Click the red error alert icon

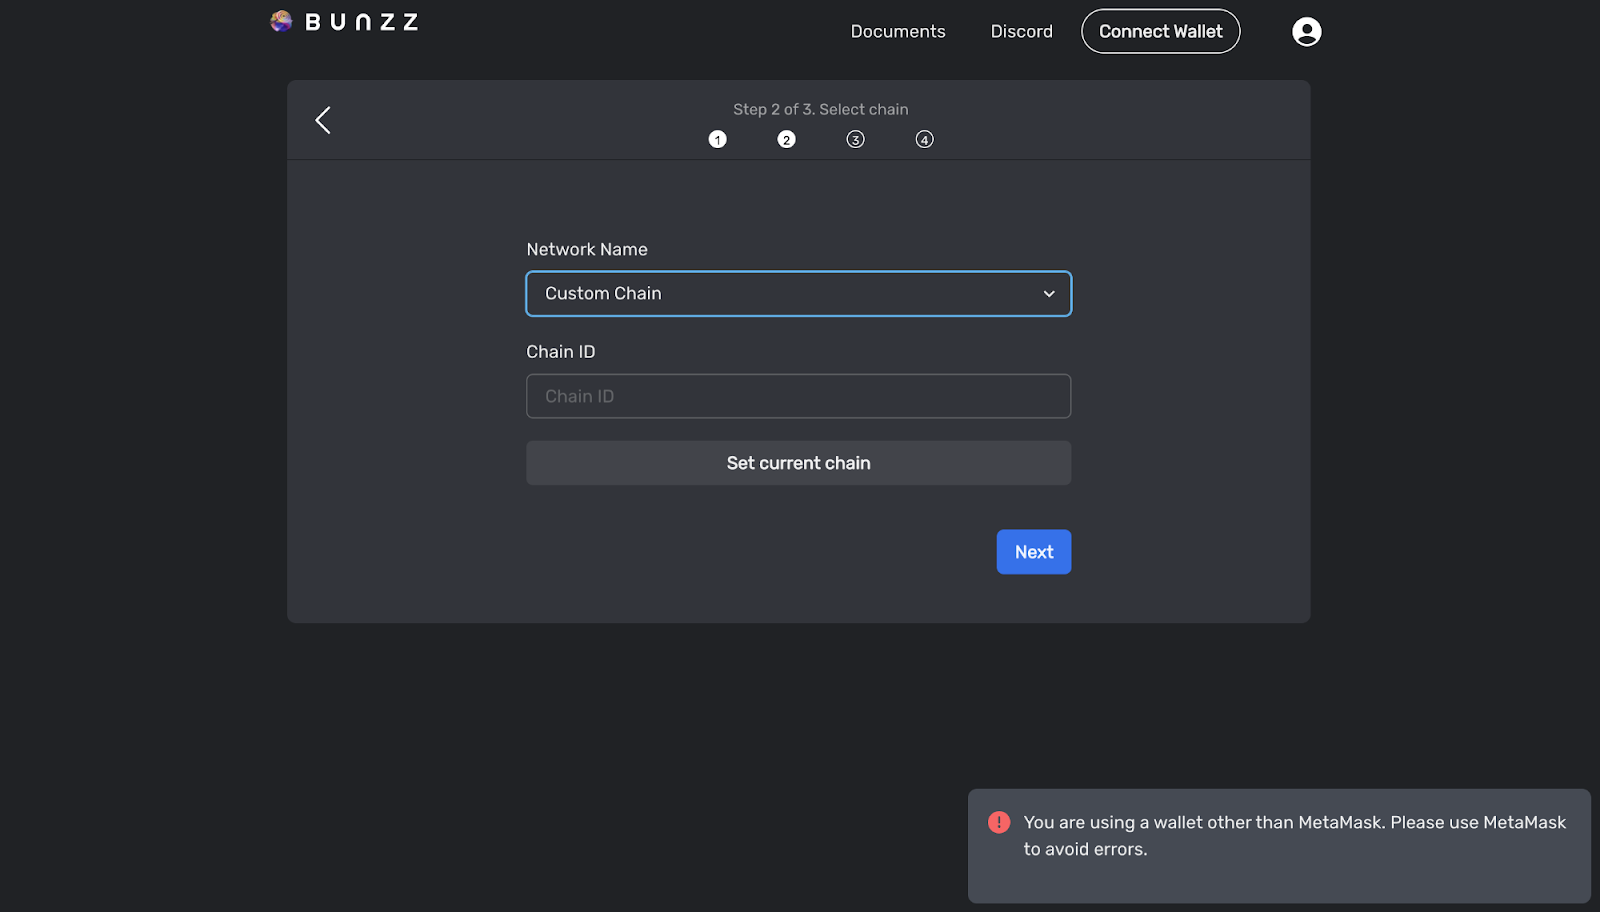997,822
